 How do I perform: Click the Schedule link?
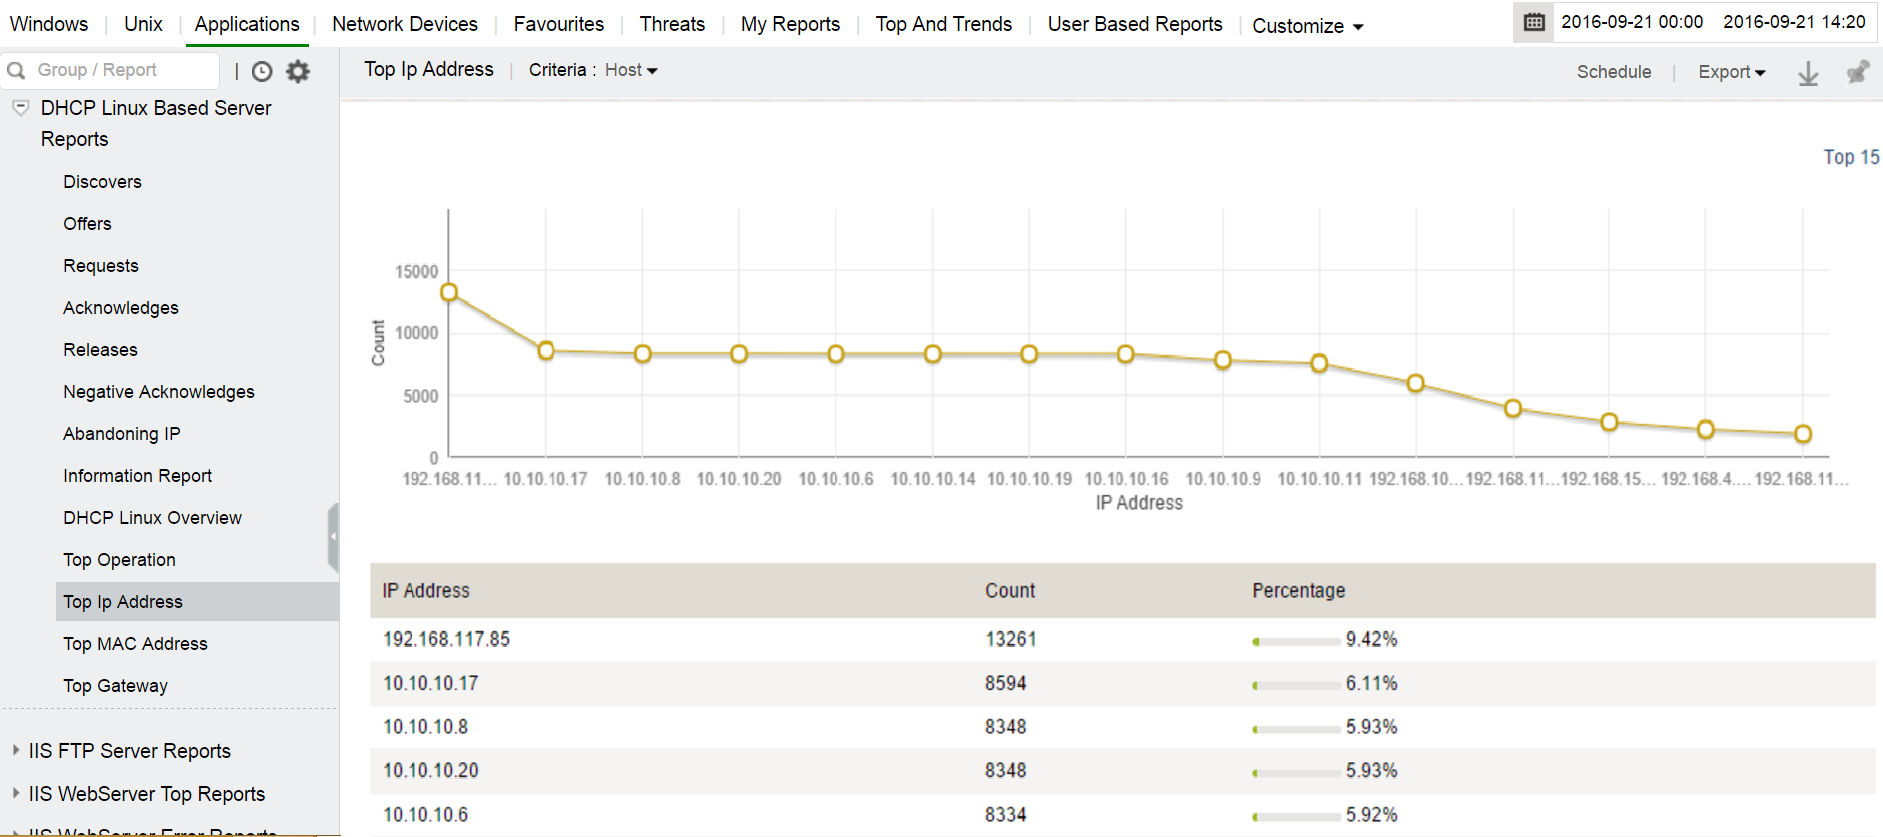coord(1614,72)
